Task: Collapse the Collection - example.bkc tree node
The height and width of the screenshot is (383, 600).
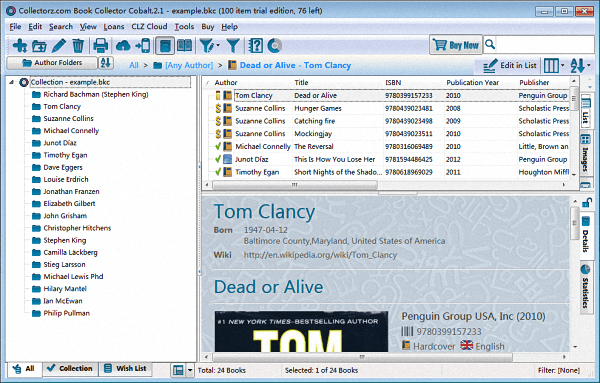Action: click(x=12, y=82)
